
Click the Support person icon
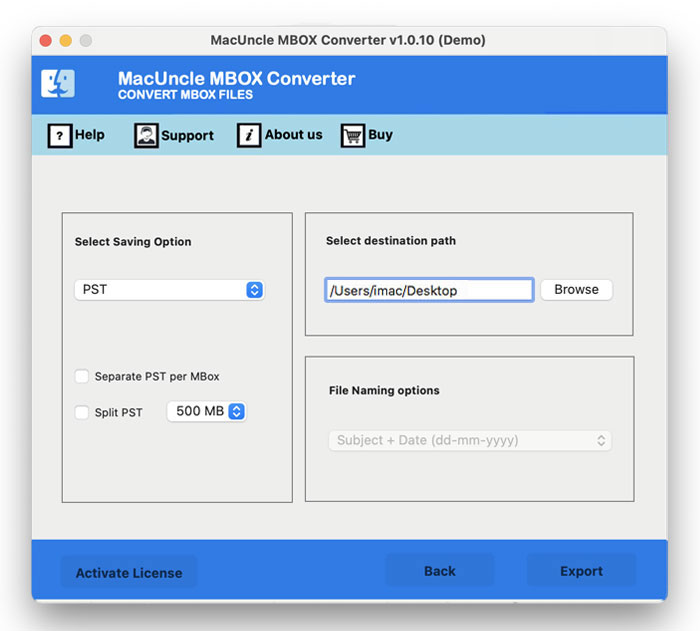tap(146, 136)
